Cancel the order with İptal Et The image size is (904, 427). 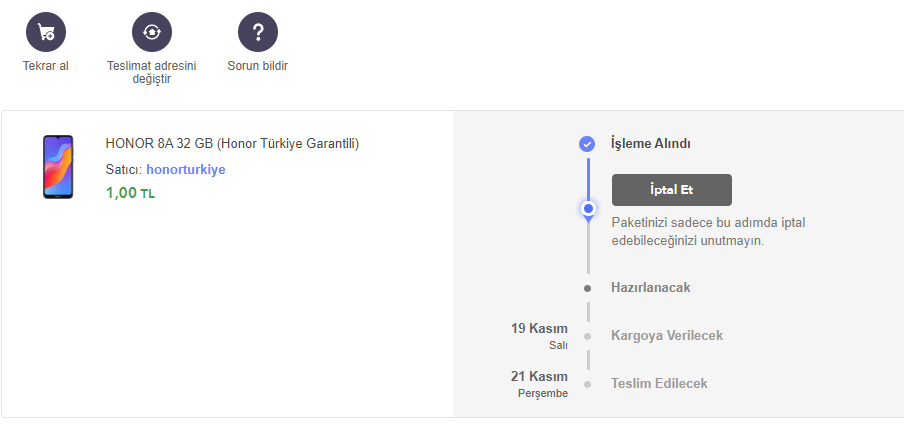(x=672, y=190)
